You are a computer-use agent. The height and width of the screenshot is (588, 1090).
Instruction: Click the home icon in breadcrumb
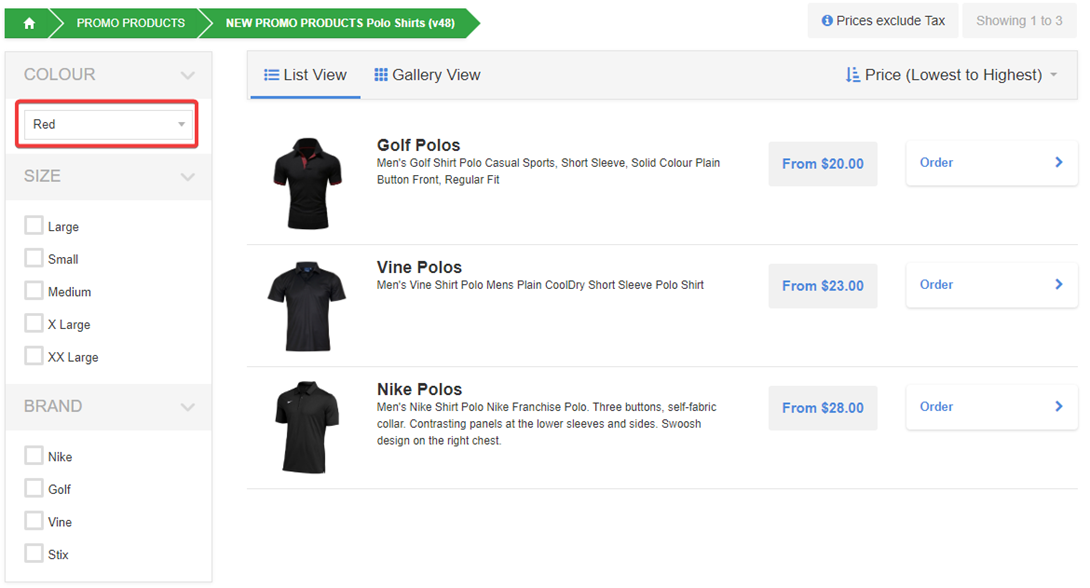coord(29,23)
